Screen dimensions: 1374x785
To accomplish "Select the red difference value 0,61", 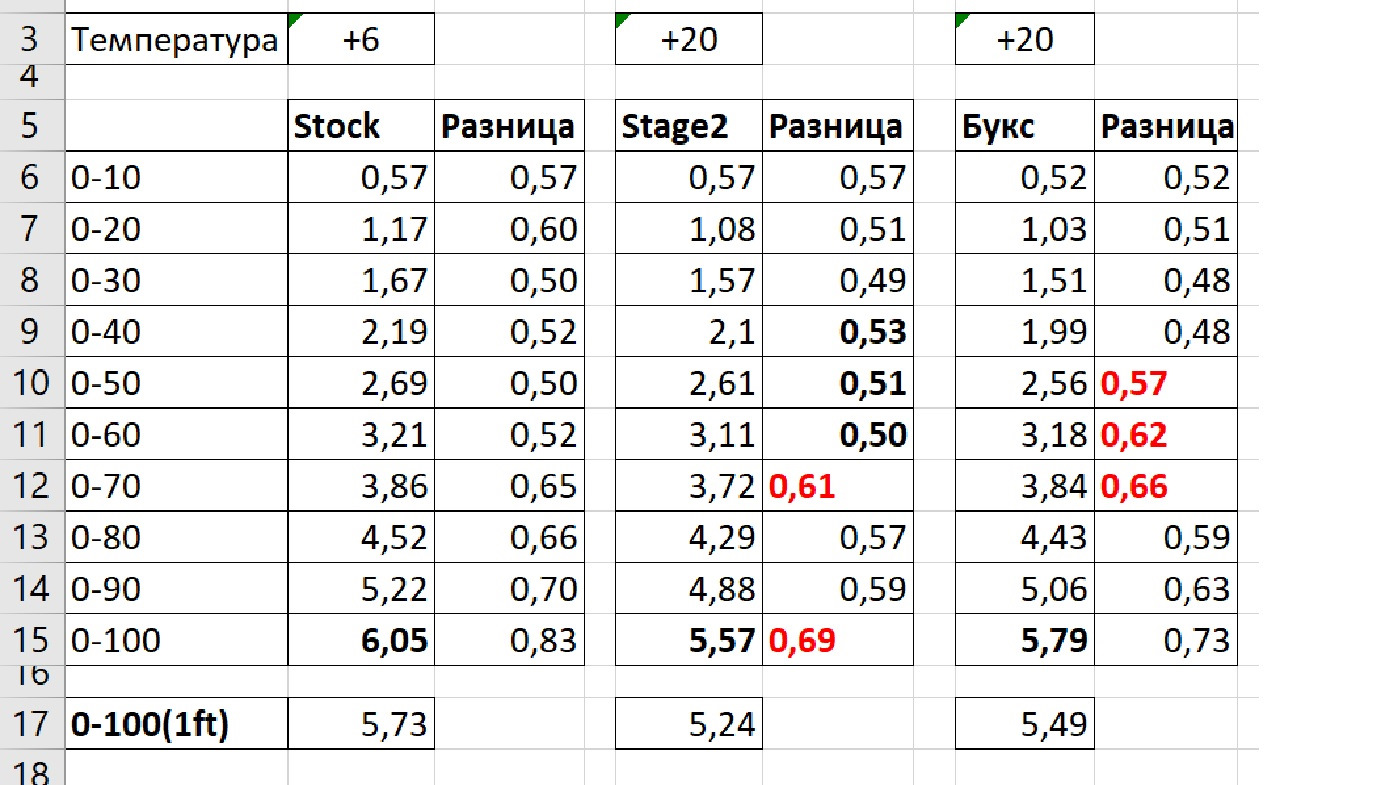I will tap(838, 486).
